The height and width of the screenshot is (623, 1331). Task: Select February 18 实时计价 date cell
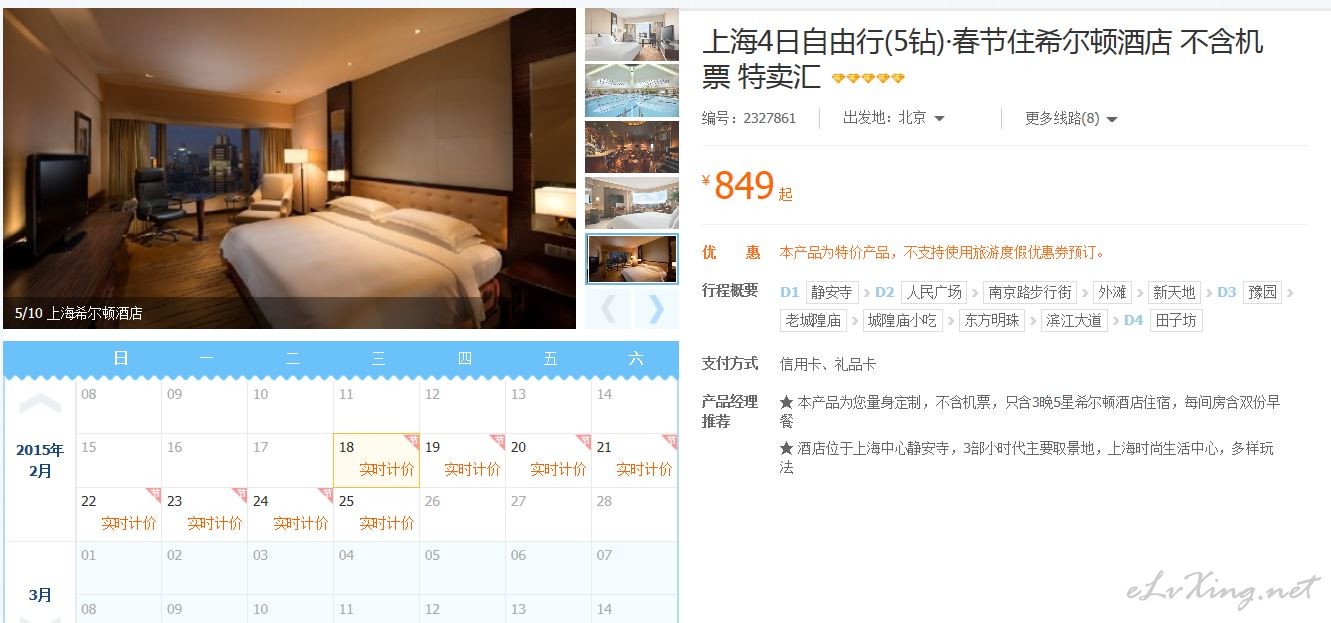[376, 460]
